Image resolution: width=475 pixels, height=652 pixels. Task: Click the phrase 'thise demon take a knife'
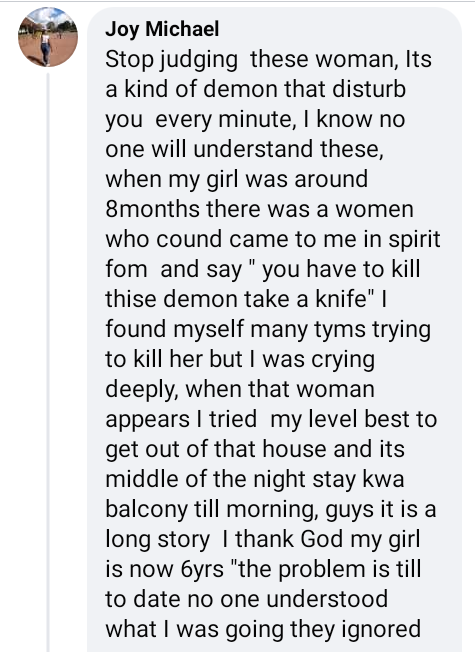coord(236,299)
